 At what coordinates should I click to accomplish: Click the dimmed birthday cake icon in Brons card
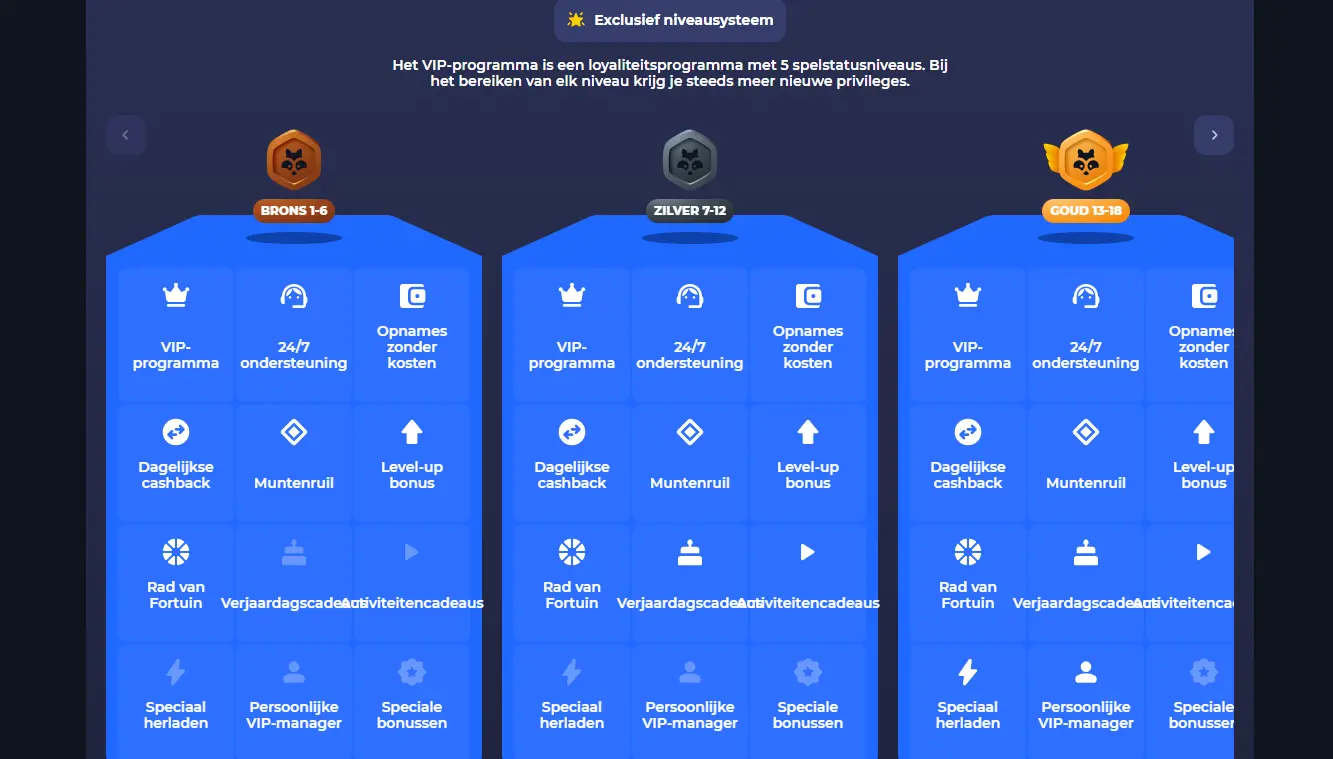(x=294, y=552)
